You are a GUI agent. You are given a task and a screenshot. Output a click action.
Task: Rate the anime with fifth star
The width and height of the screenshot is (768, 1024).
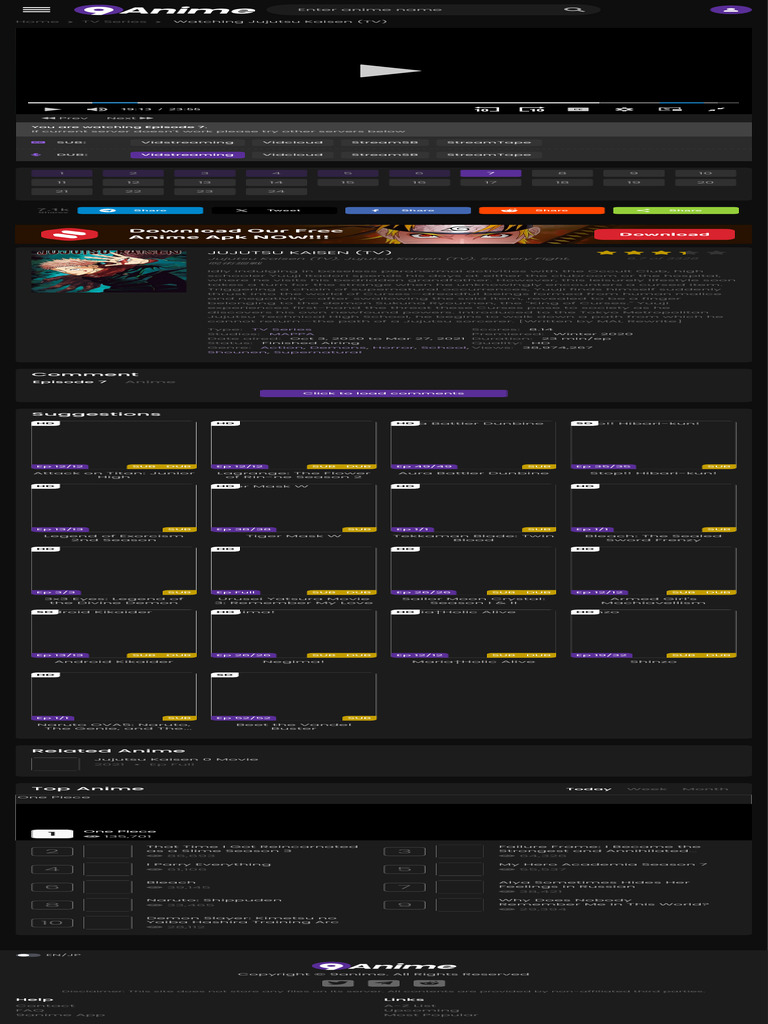click(716, 253)
